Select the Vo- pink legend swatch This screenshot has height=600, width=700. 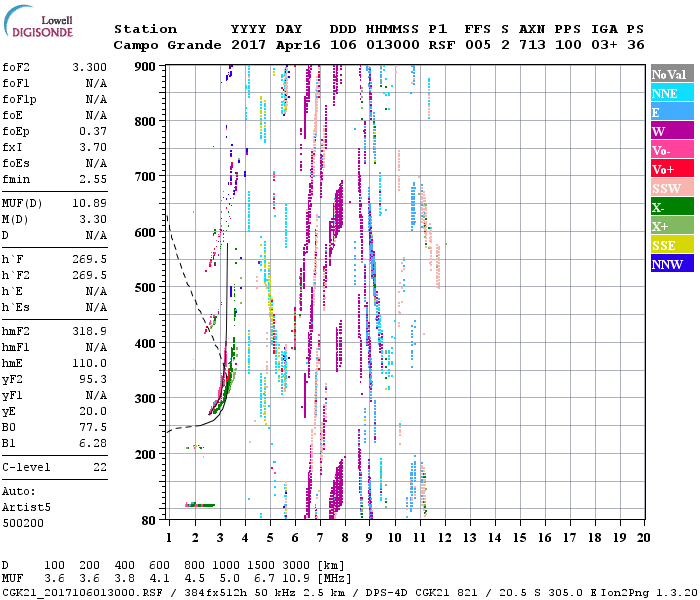(x=672, y=150)
